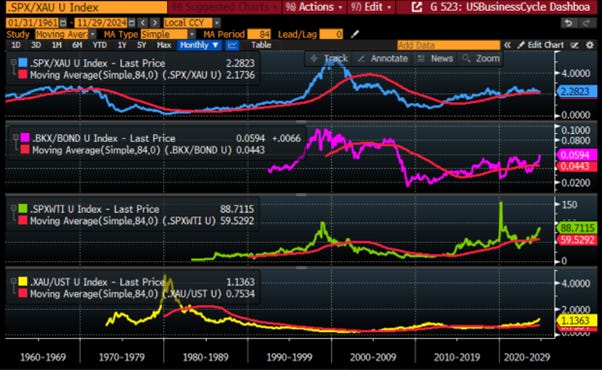The height and width of the screenshot is (370, 602).
Task: Click the 2.2823 axis value label
Action: pyautogui.click(x=577, y=91)
